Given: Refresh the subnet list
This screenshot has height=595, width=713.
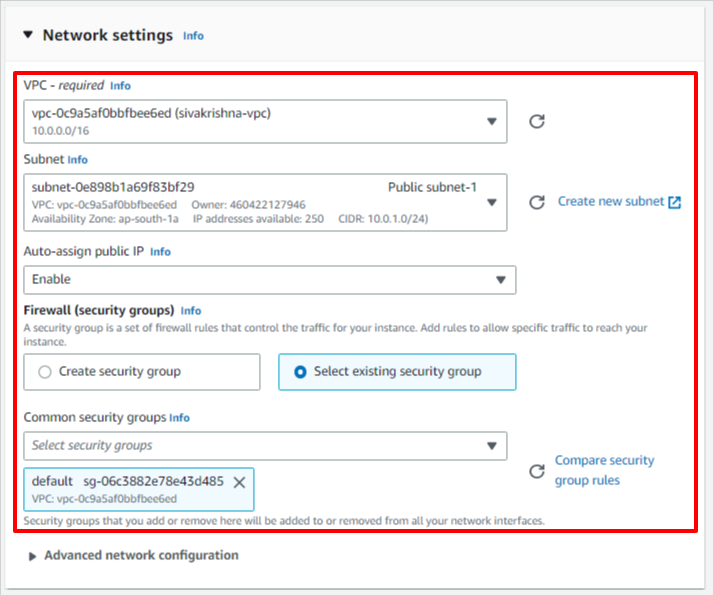Looking at the screenshot, I should [537, 202].
